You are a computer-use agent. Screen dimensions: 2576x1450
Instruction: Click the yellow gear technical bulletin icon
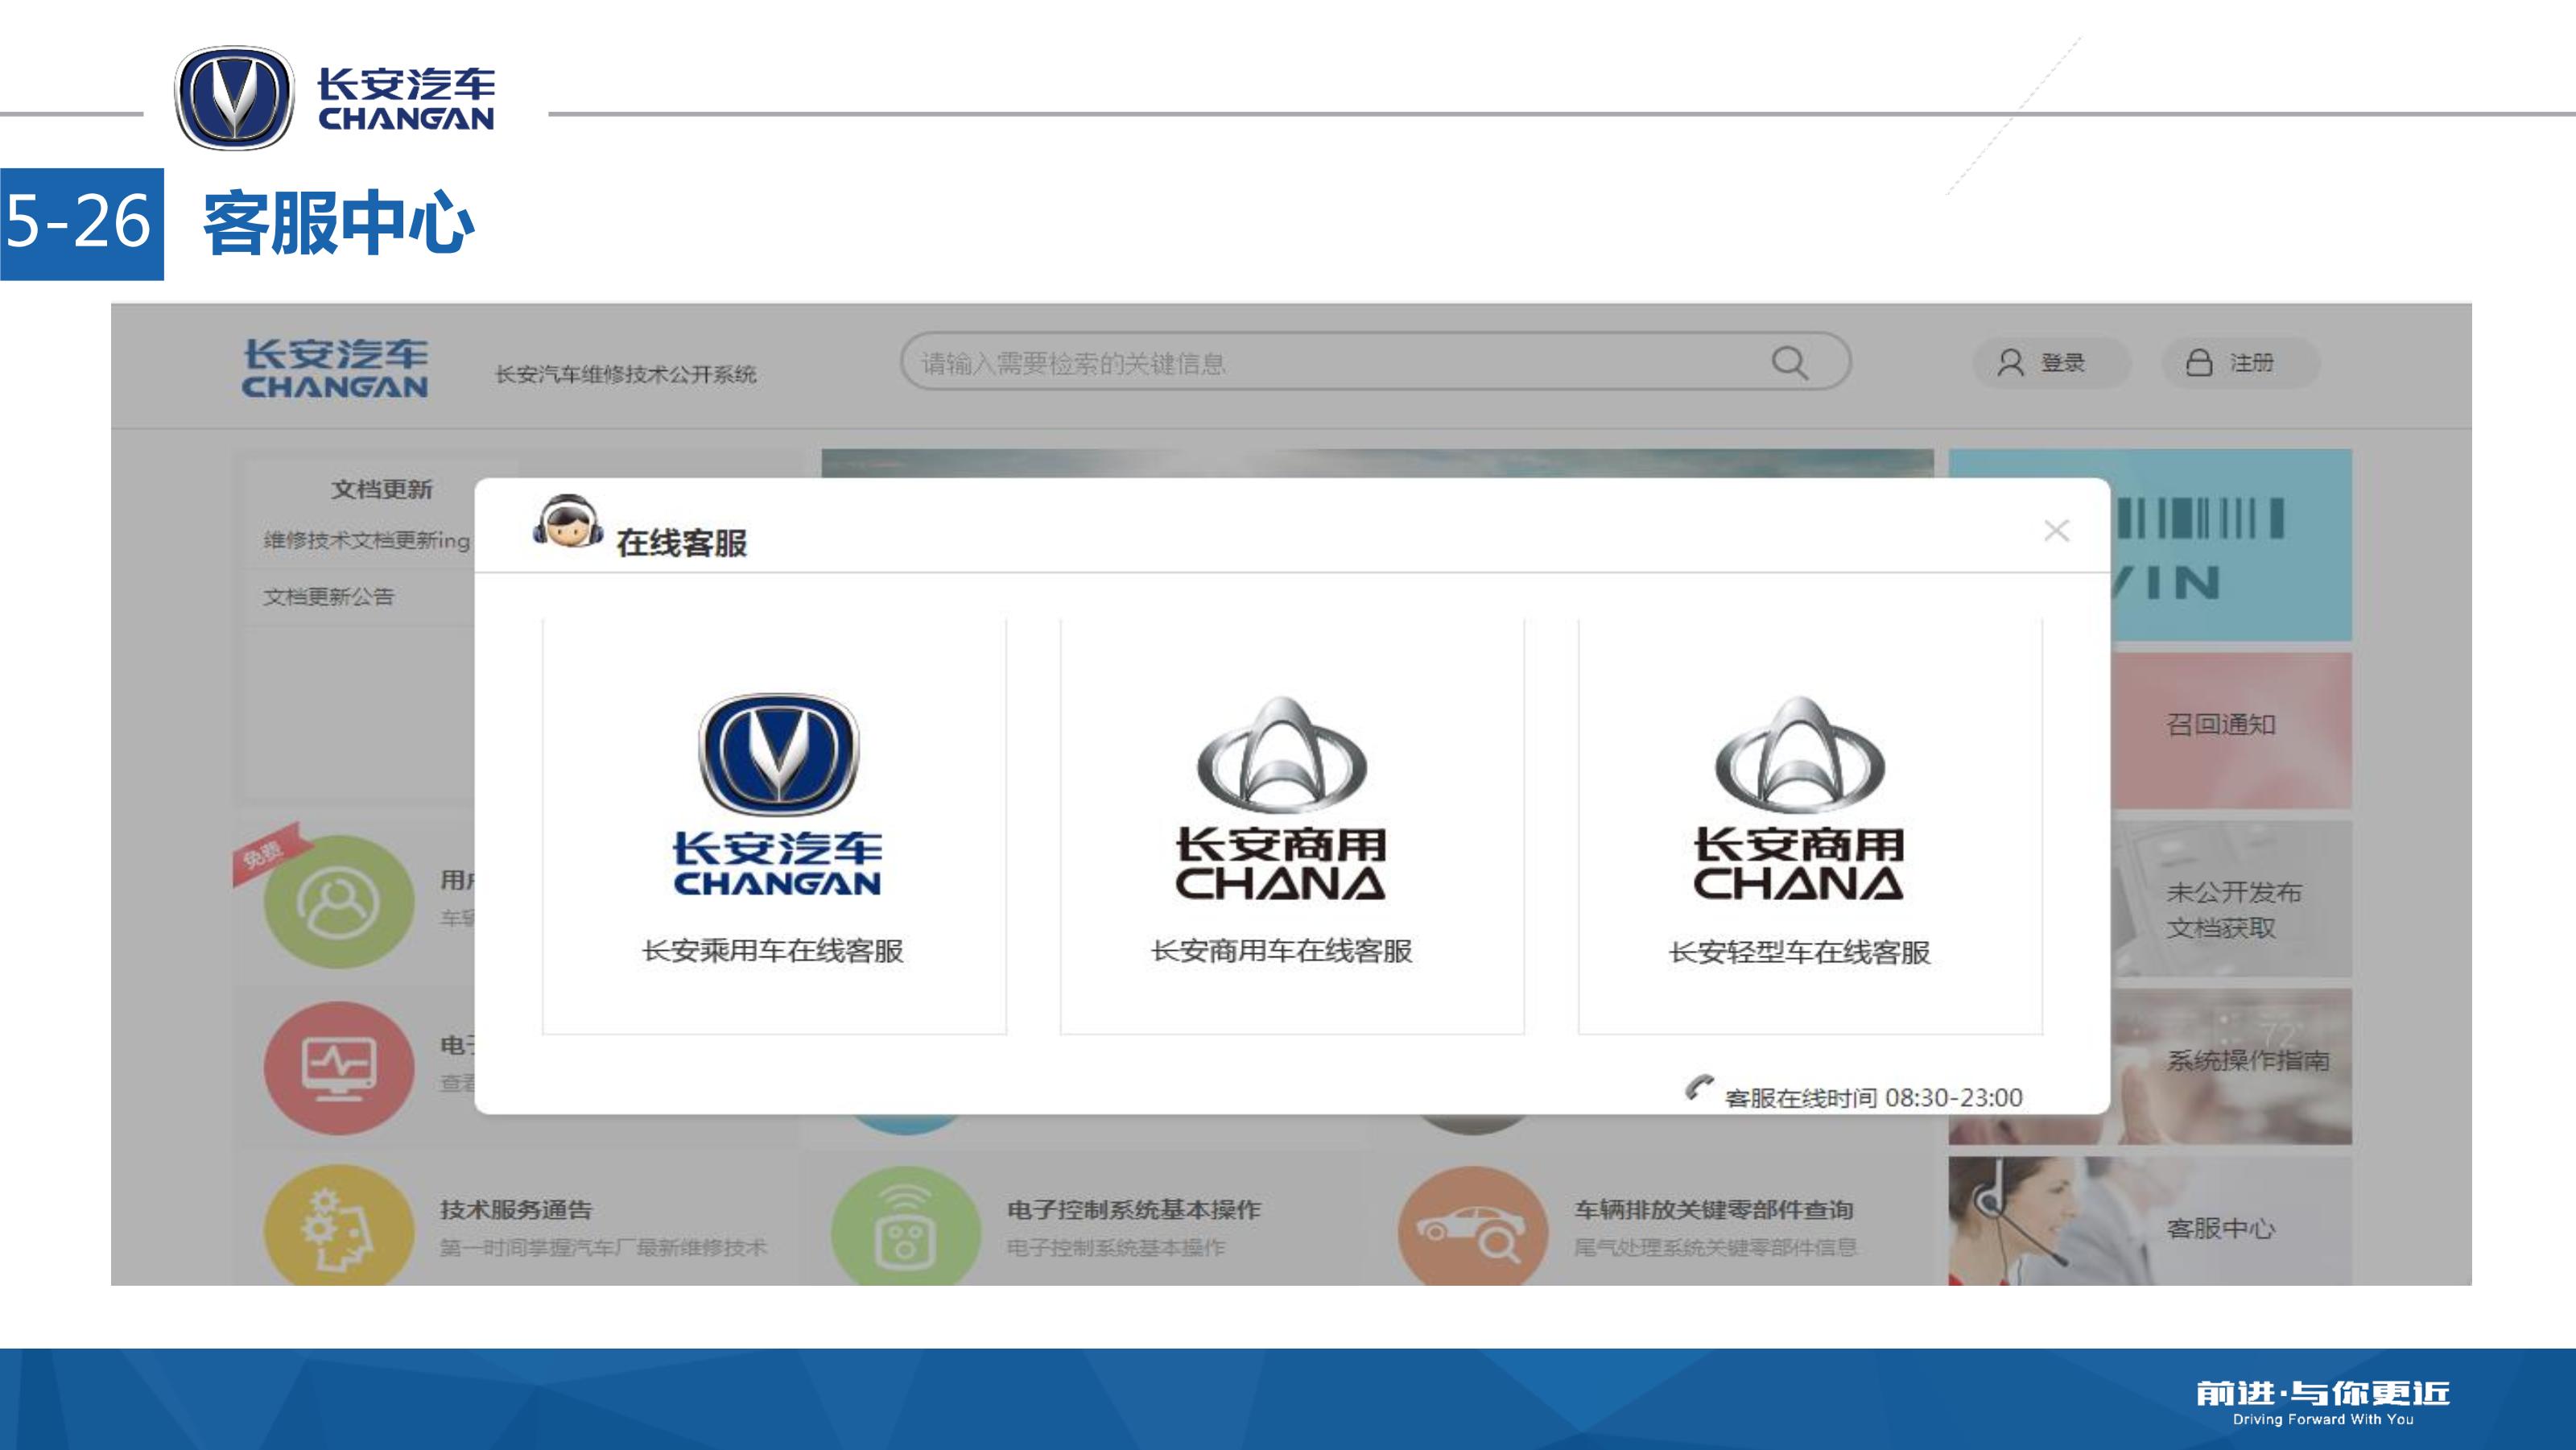pos(339,1227)
